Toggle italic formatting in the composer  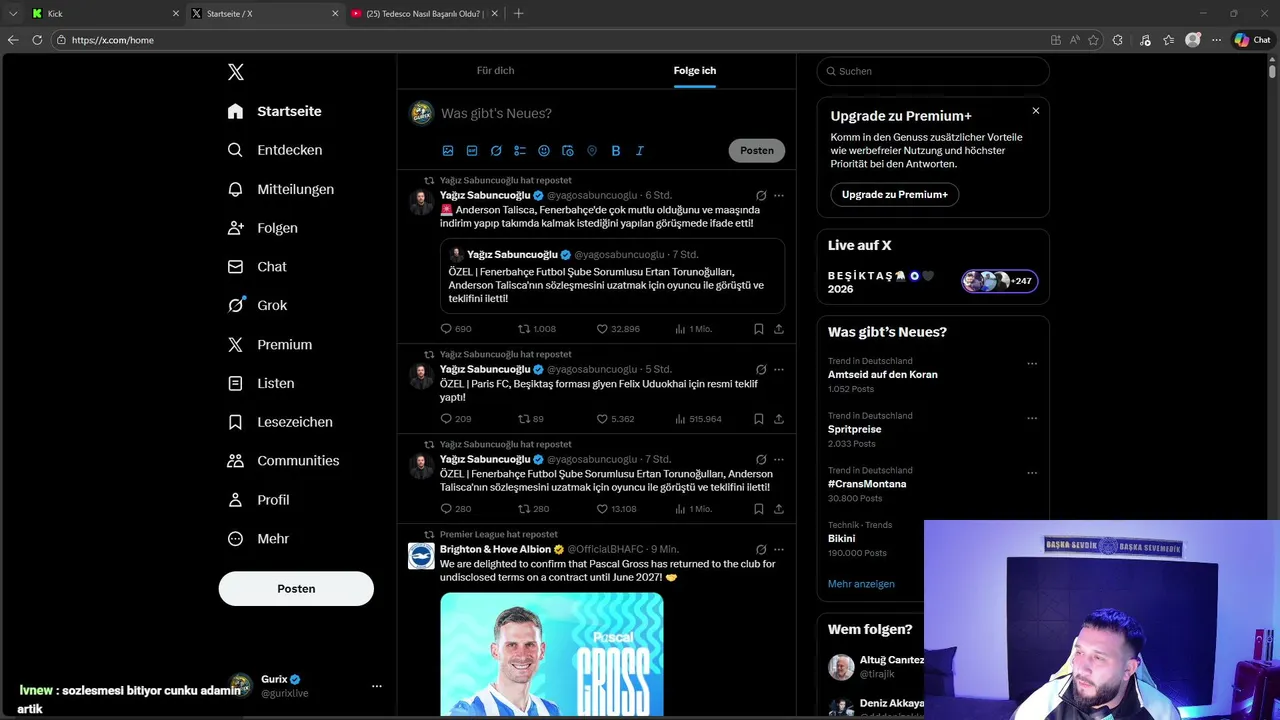640,151
